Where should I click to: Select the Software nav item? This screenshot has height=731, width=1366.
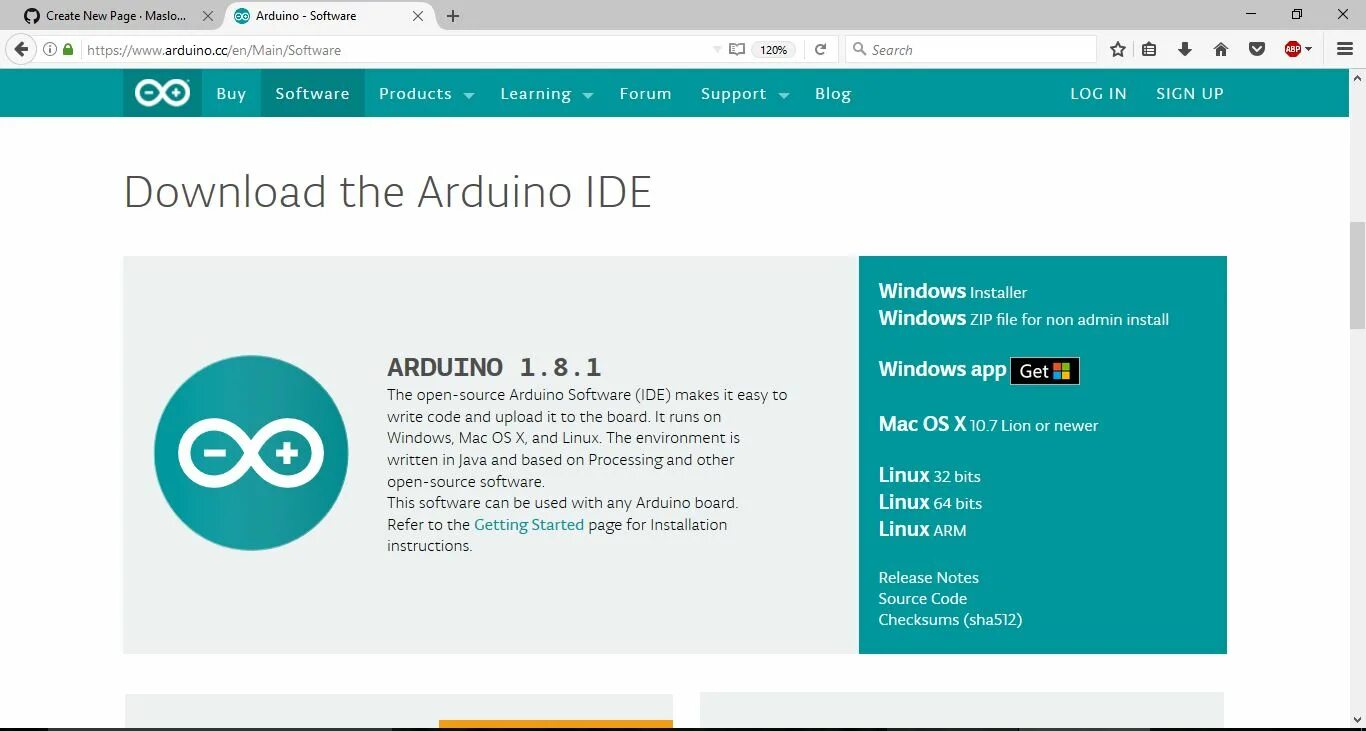[312, 93]
